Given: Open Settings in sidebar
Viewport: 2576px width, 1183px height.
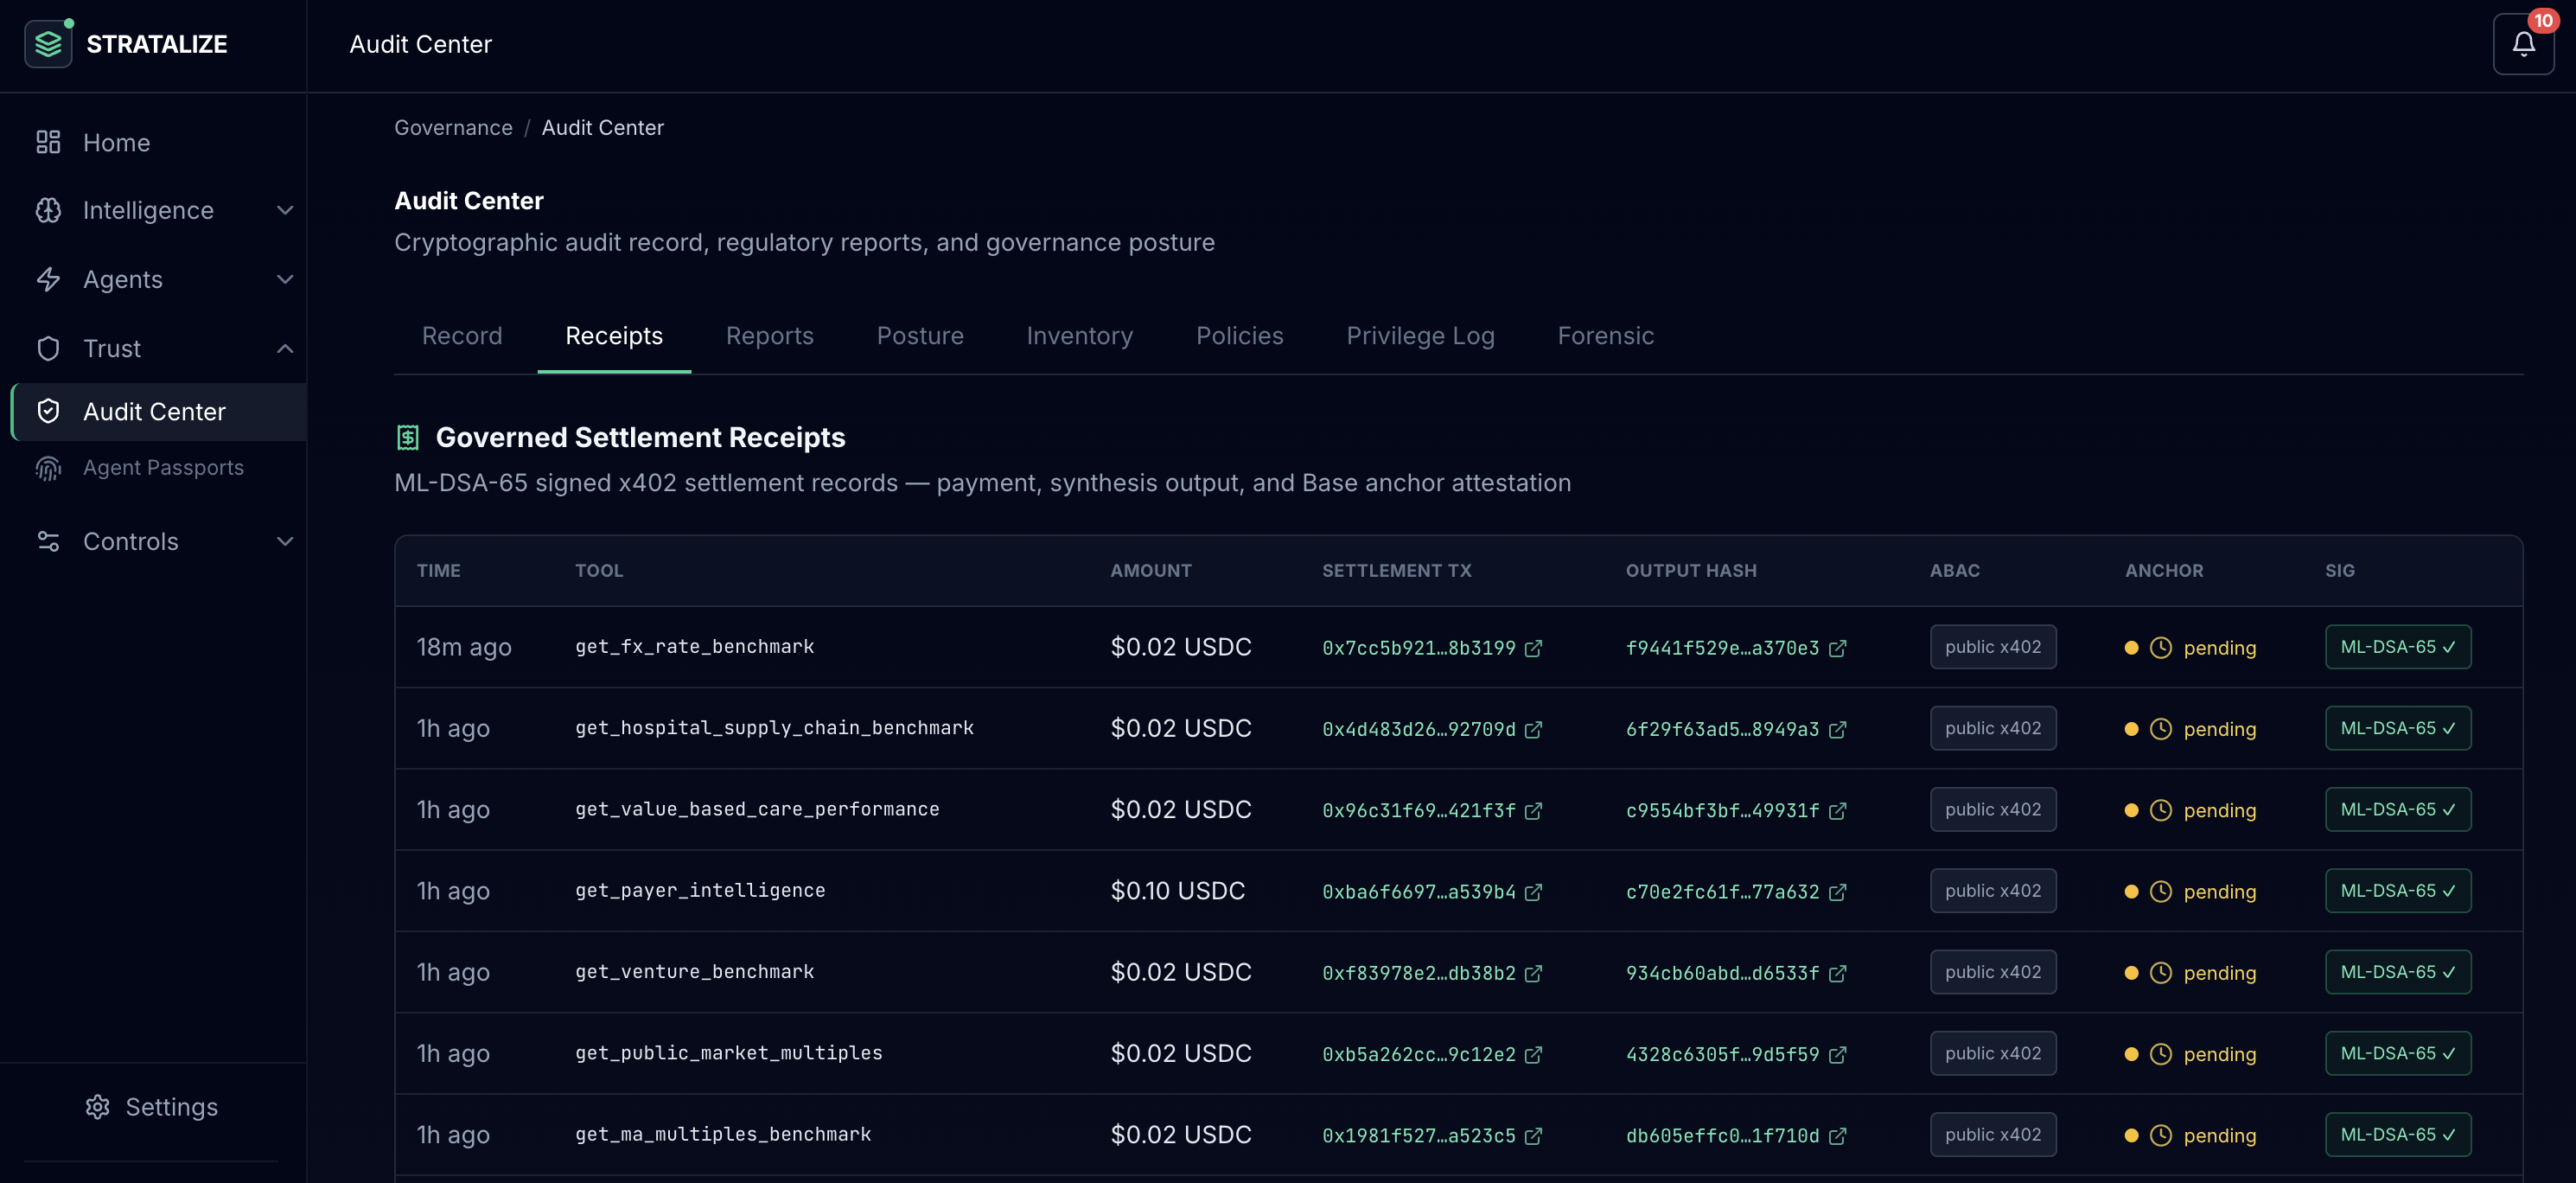Looking at the screenshot, I should 153,1106.
